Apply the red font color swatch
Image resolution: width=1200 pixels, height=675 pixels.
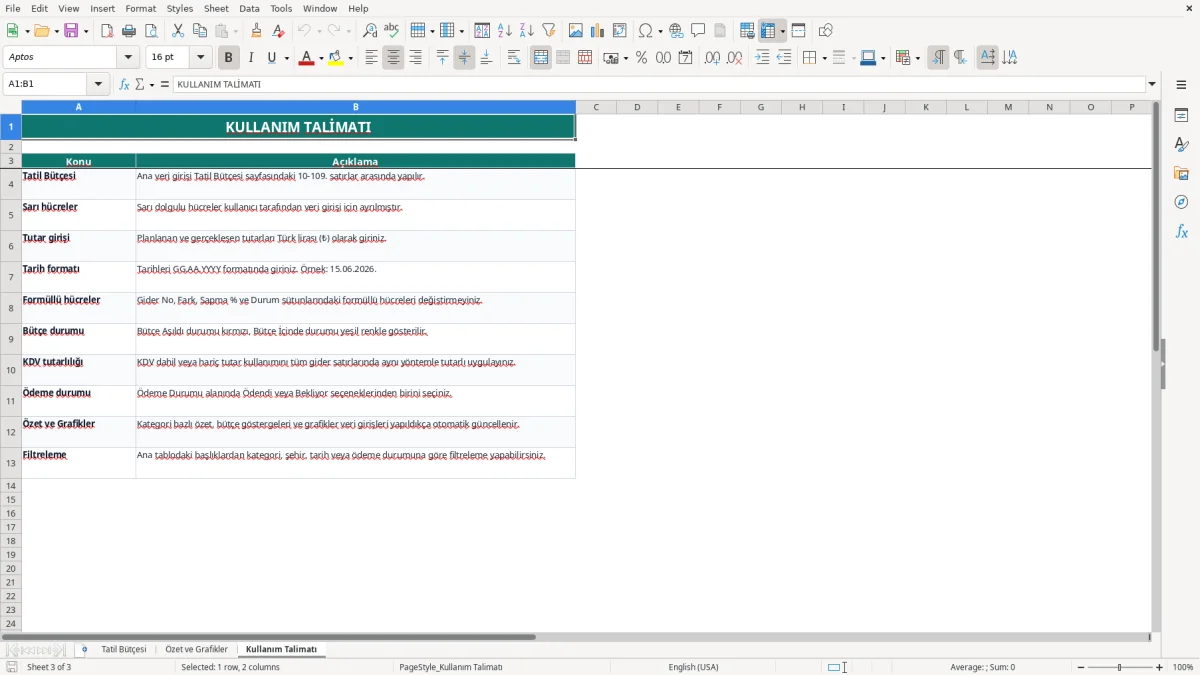pos(305,58)
